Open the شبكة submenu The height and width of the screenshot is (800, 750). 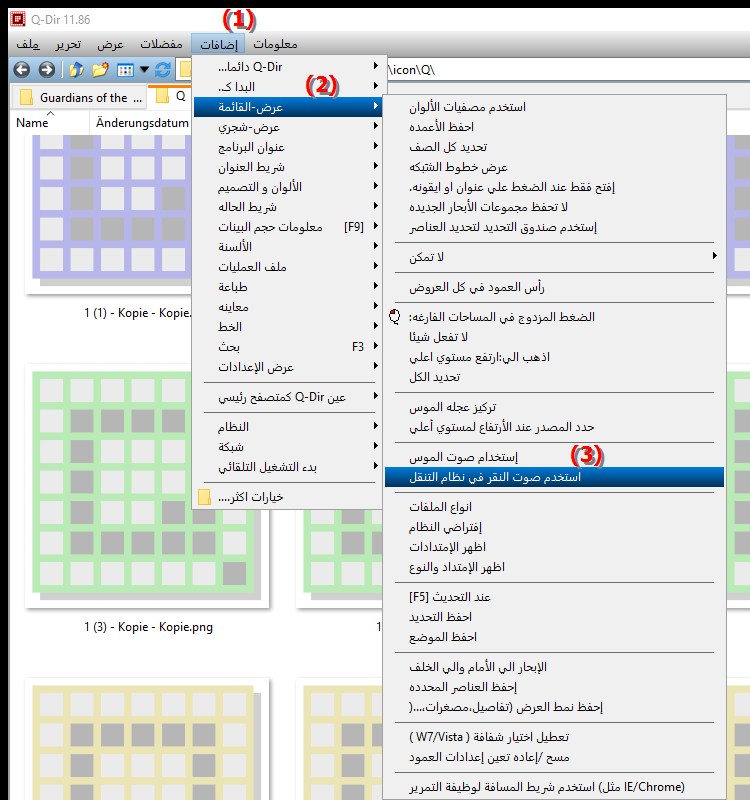tap(288, 446)
